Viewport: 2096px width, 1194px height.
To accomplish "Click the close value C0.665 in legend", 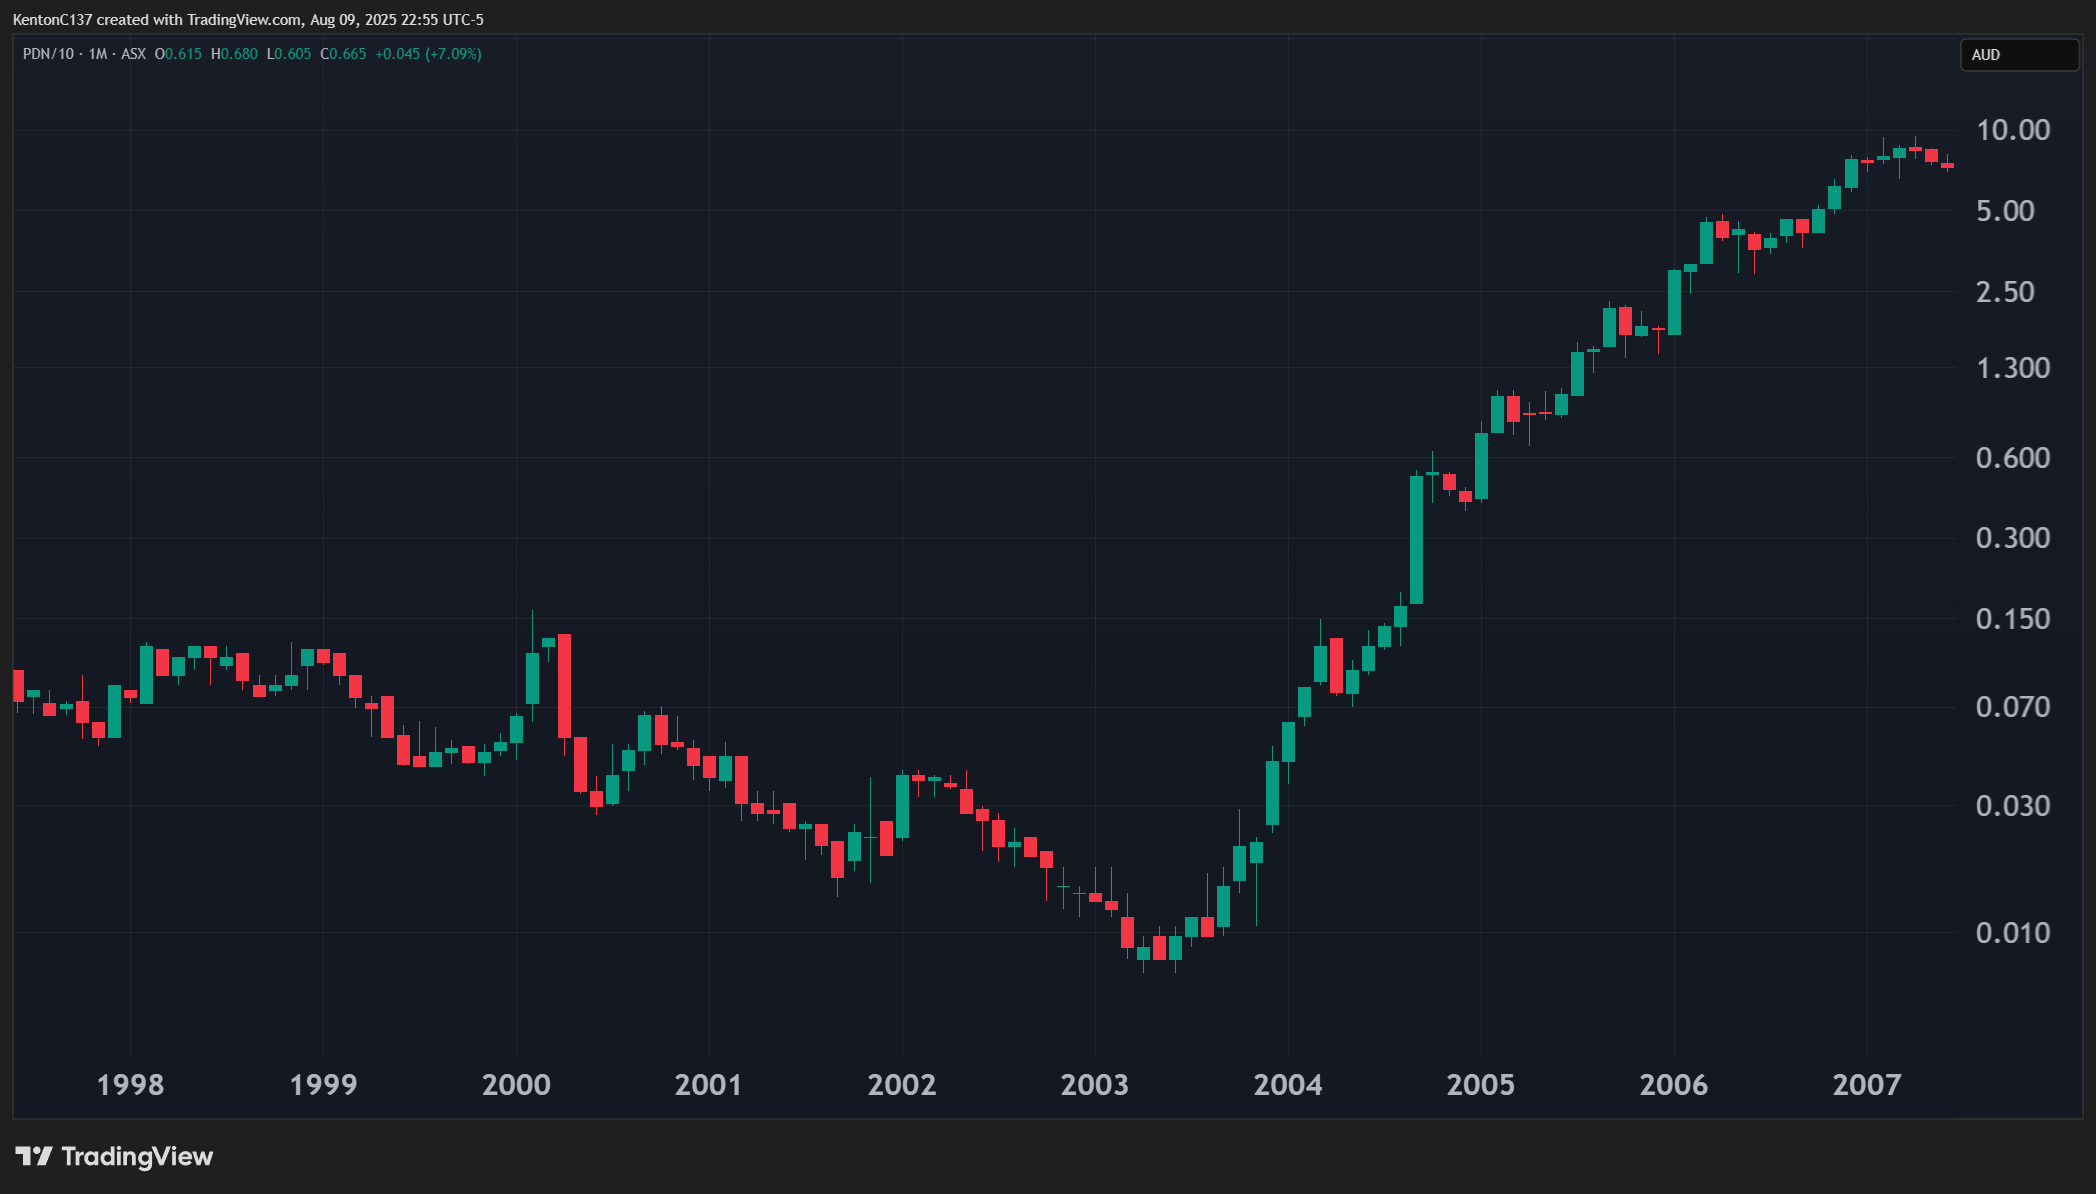I will [345, 55].
